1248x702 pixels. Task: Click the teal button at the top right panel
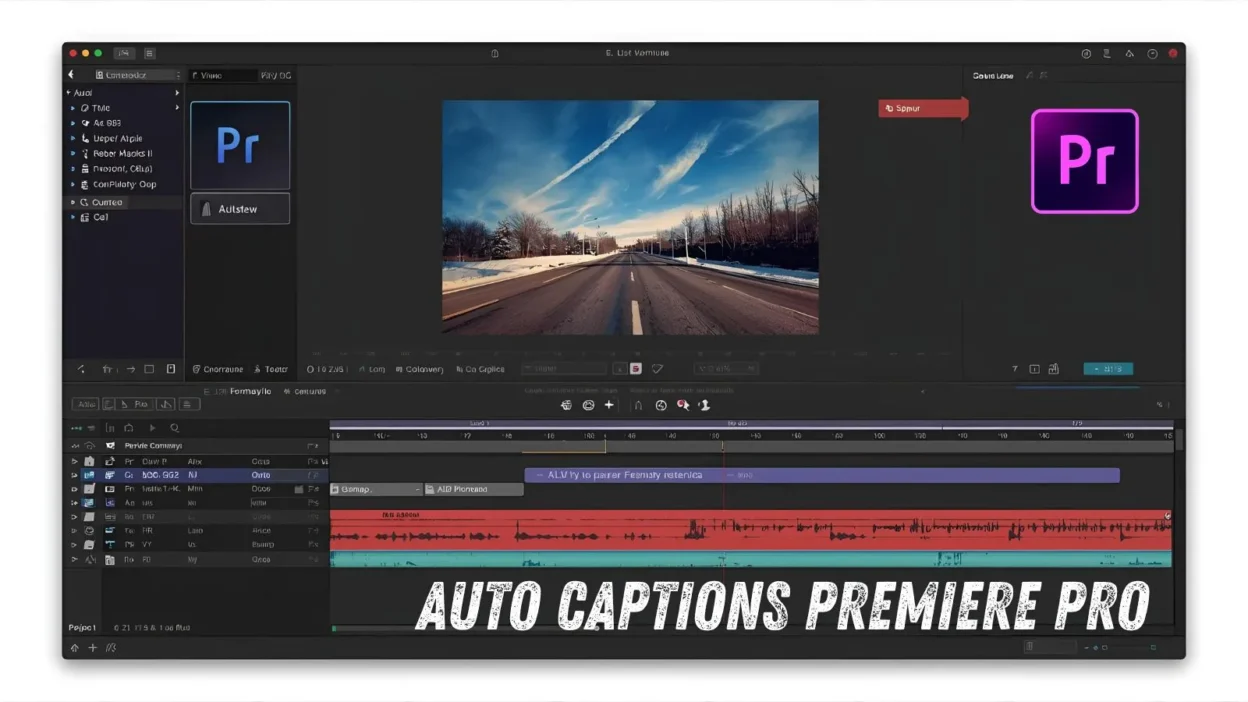coord(1107,368)
